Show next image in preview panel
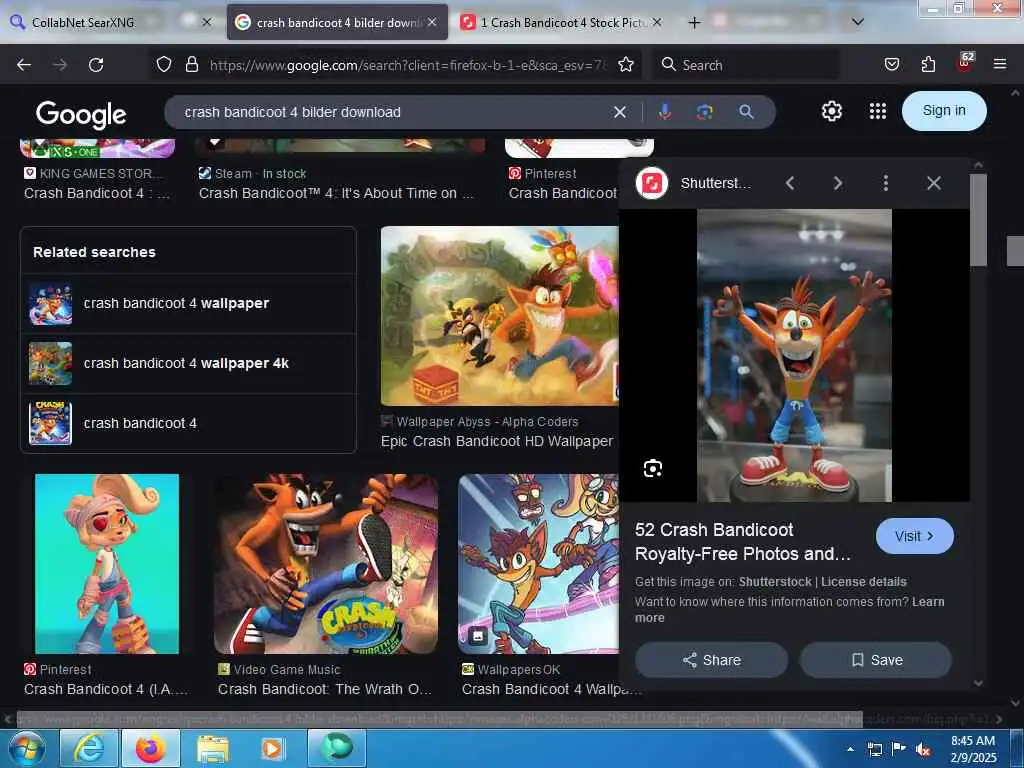1024x768 pixels. (838, 183)
